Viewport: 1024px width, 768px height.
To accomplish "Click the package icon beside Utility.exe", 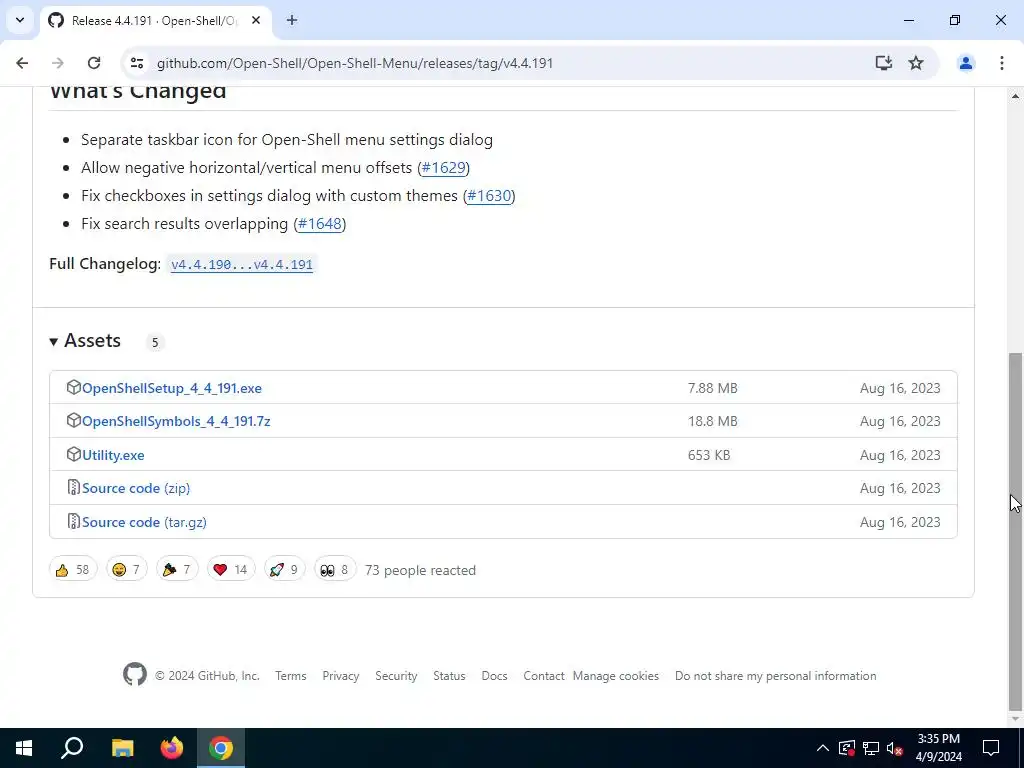I will 73,455.
